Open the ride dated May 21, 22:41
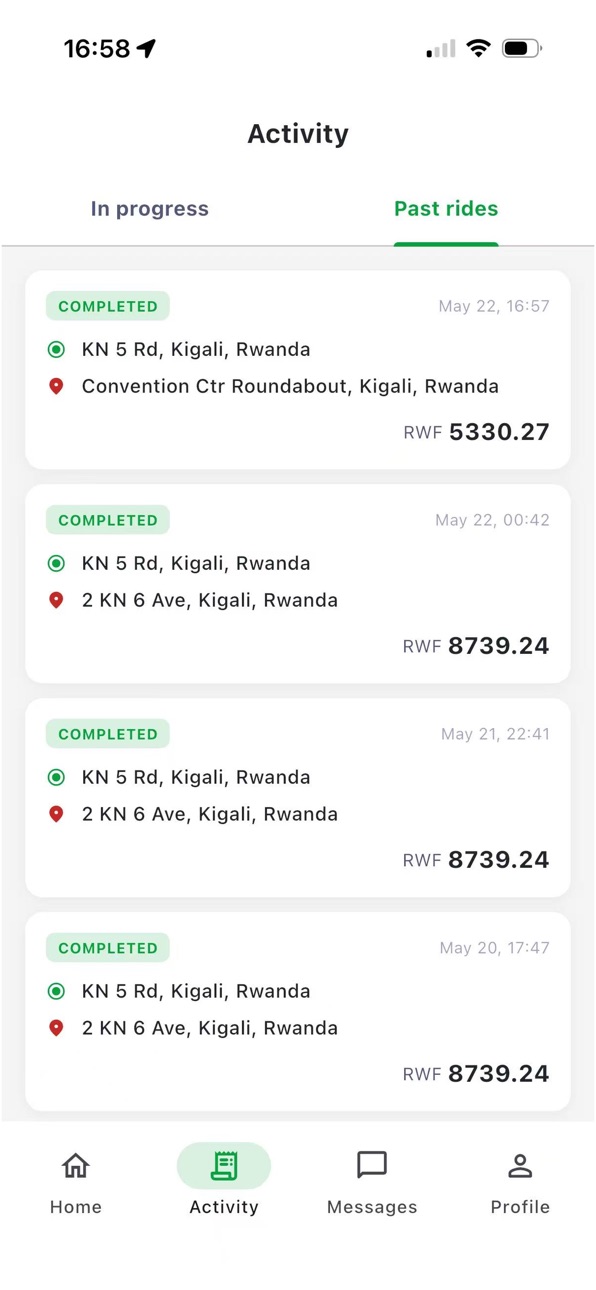596x1290 pixels. [x=298, y=797]
